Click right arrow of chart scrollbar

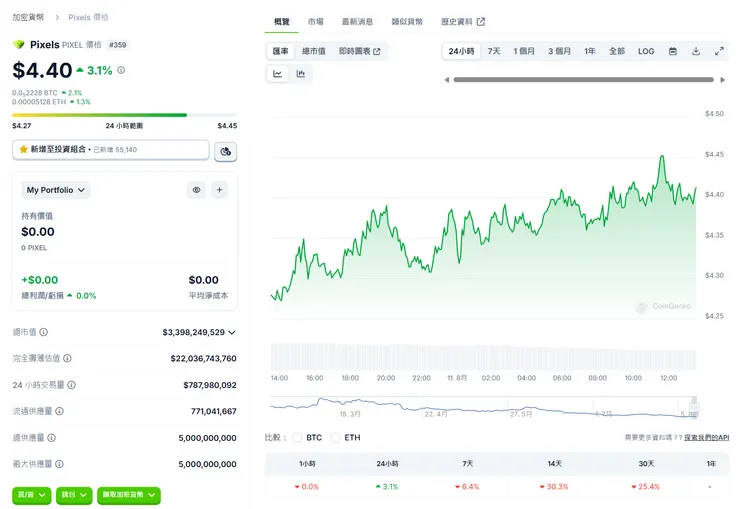723,80
